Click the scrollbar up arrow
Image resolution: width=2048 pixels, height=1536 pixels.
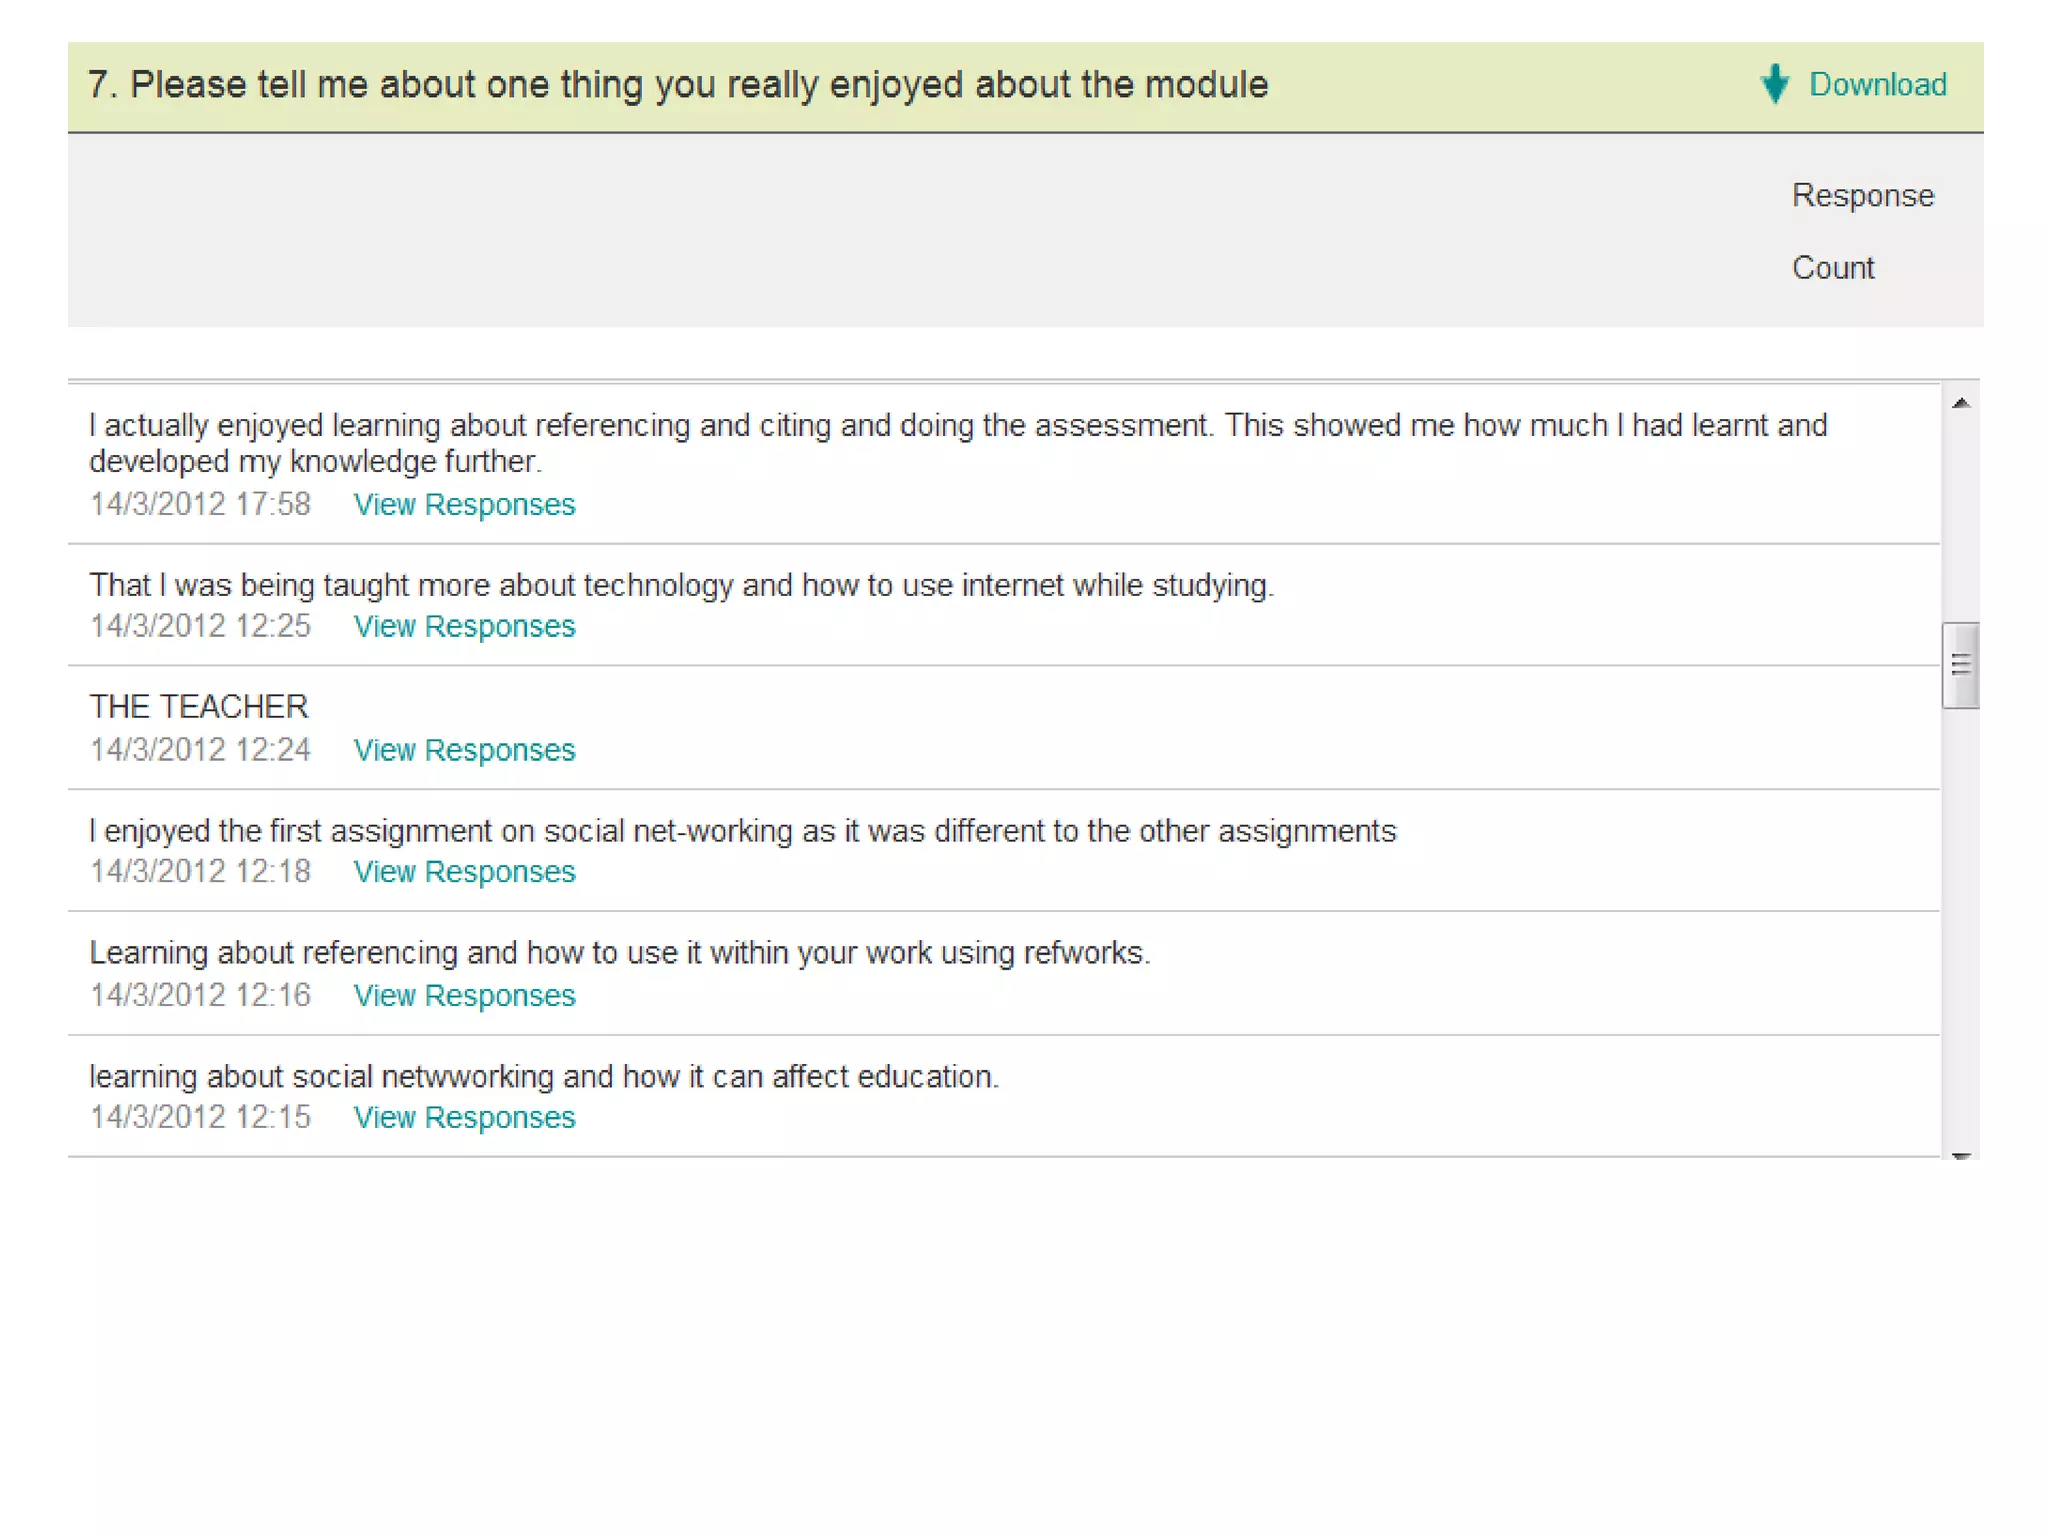coord(1960,403)
